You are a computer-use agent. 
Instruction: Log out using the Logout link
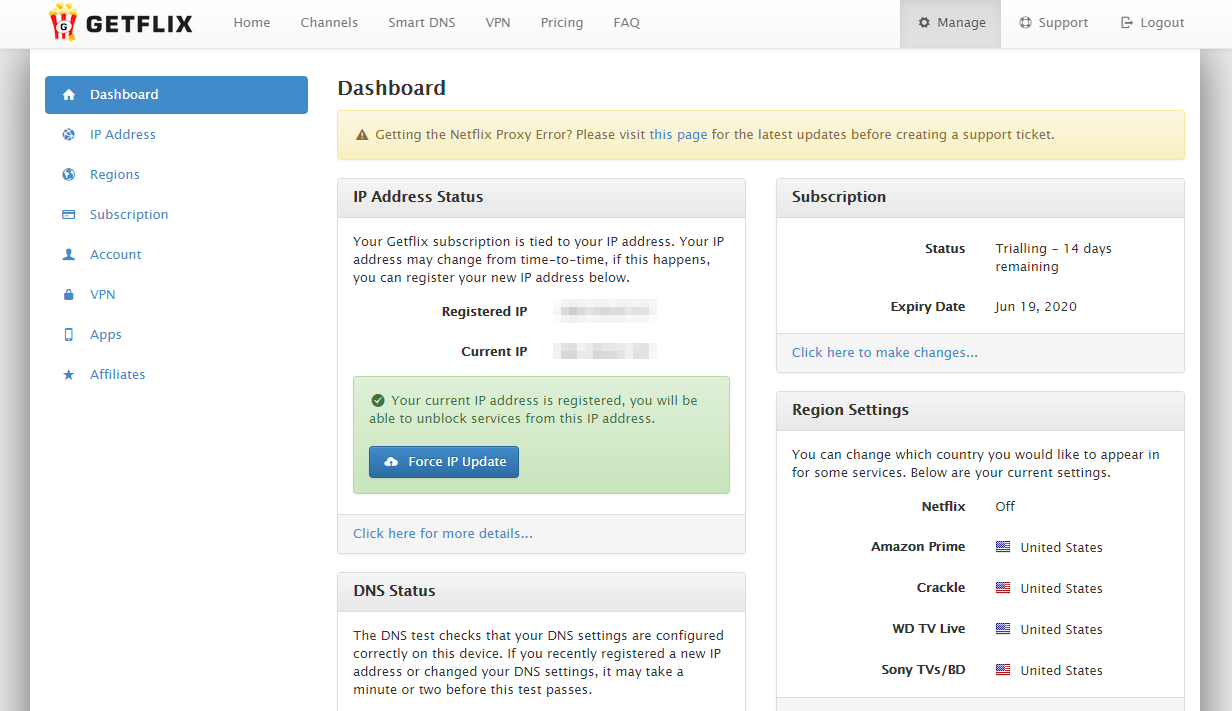tap(1152, 23)
